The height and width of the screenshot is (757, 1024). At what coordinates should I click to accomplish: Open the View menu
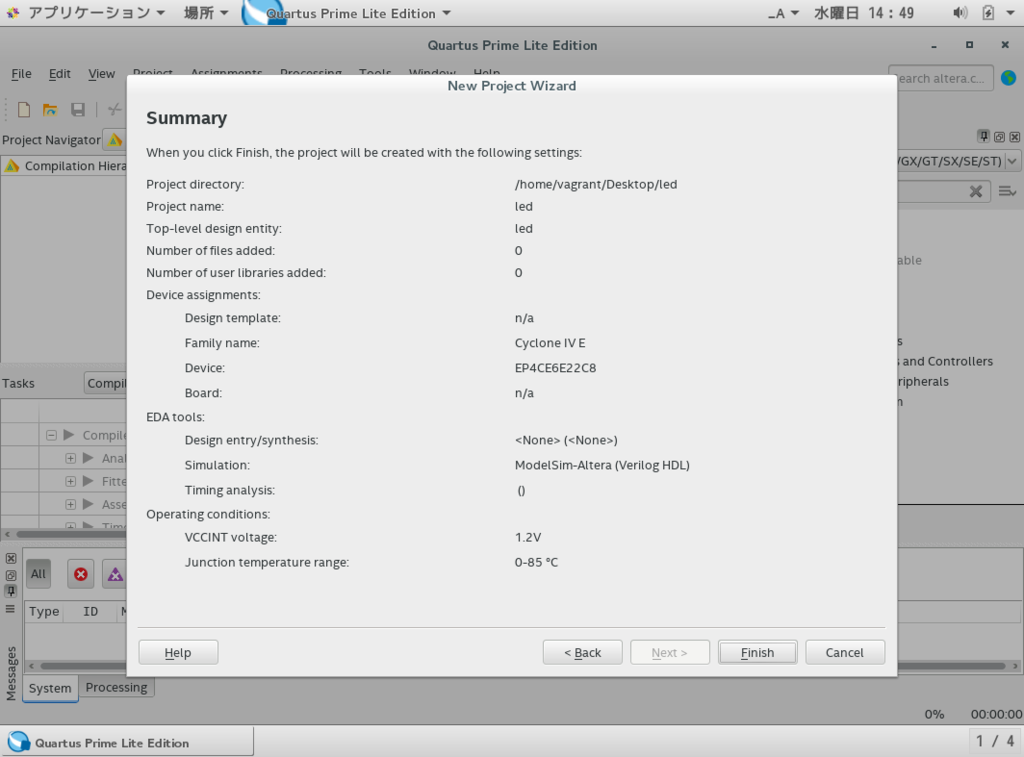[101, 74]
